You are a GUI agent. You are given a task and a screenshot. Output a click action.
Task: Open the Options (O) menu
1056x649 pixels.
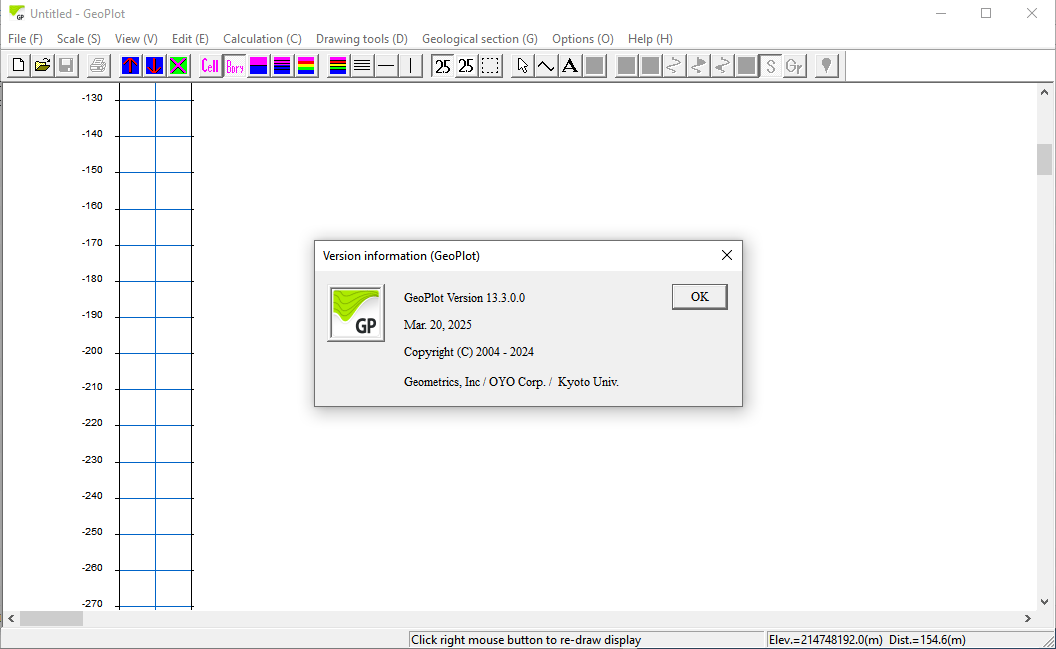point(583,39)
